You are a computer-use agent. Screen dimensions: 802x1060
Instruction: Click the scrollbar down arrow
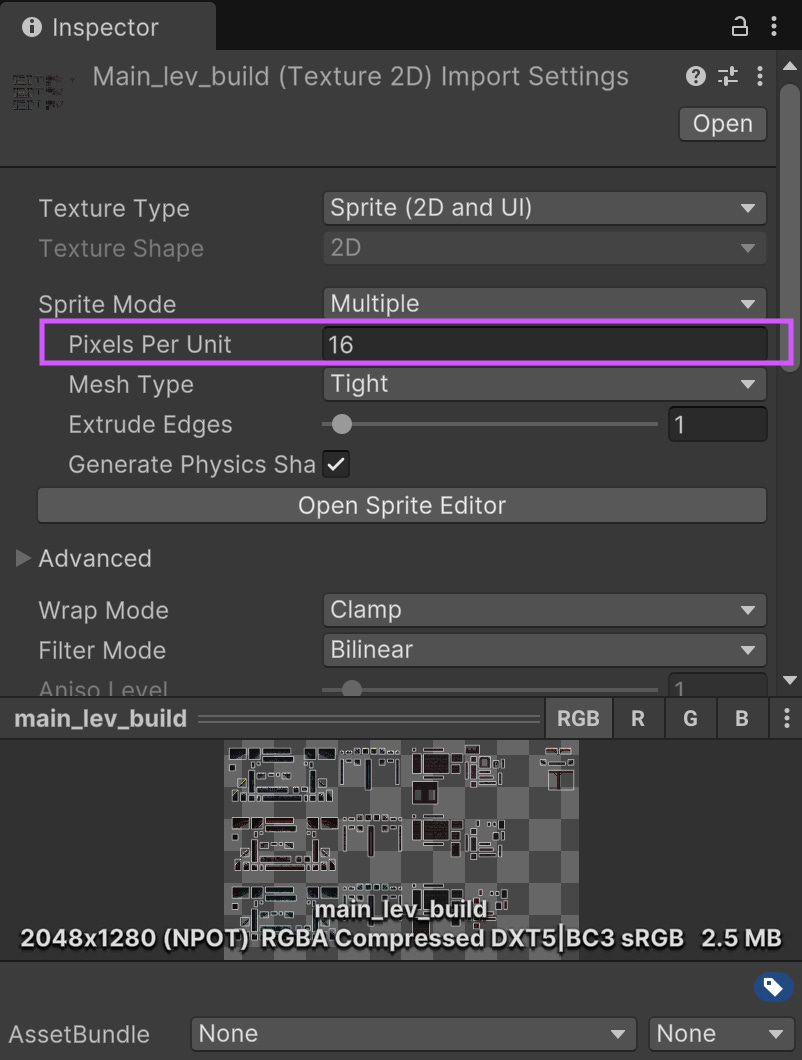(x=789, y=680)
